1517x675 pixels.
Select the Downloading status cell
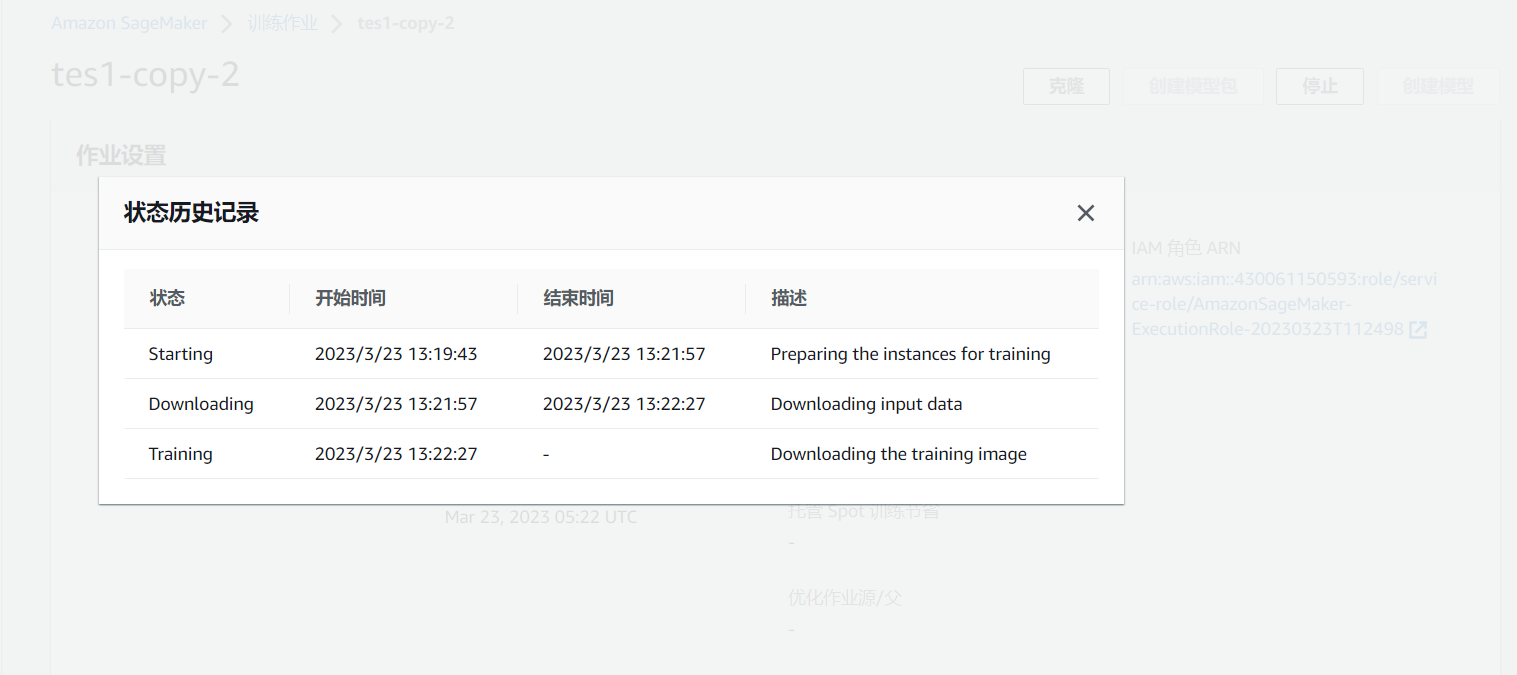pos(201,404)
